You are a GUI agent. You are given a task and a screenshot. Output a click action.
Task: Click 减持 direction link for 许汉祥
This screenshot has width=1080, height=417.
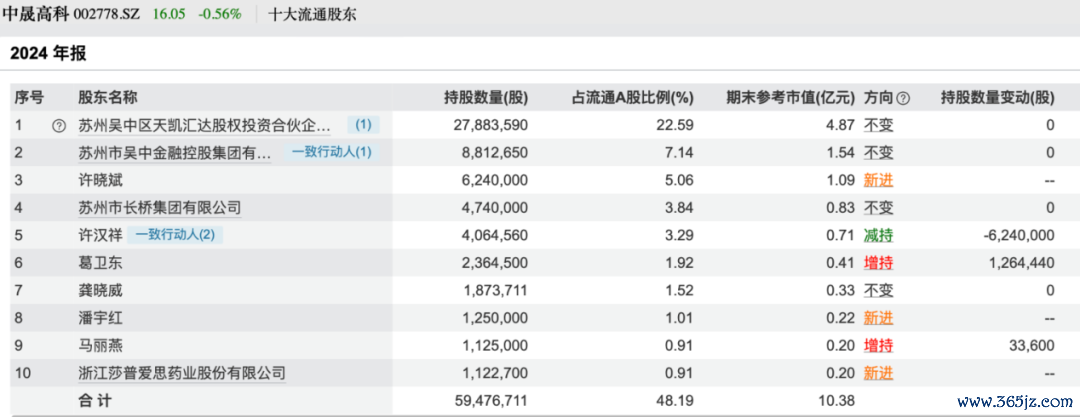tap(878, 235)
